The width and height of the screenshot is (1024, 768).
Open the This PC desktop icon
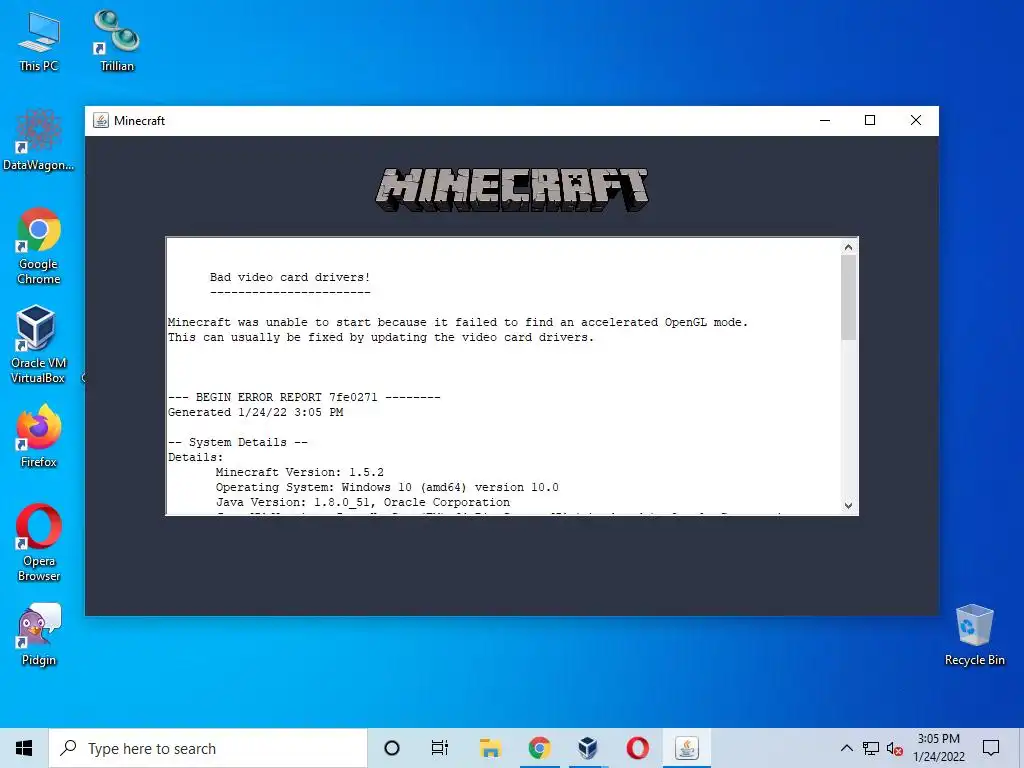(x=39, y=40)
